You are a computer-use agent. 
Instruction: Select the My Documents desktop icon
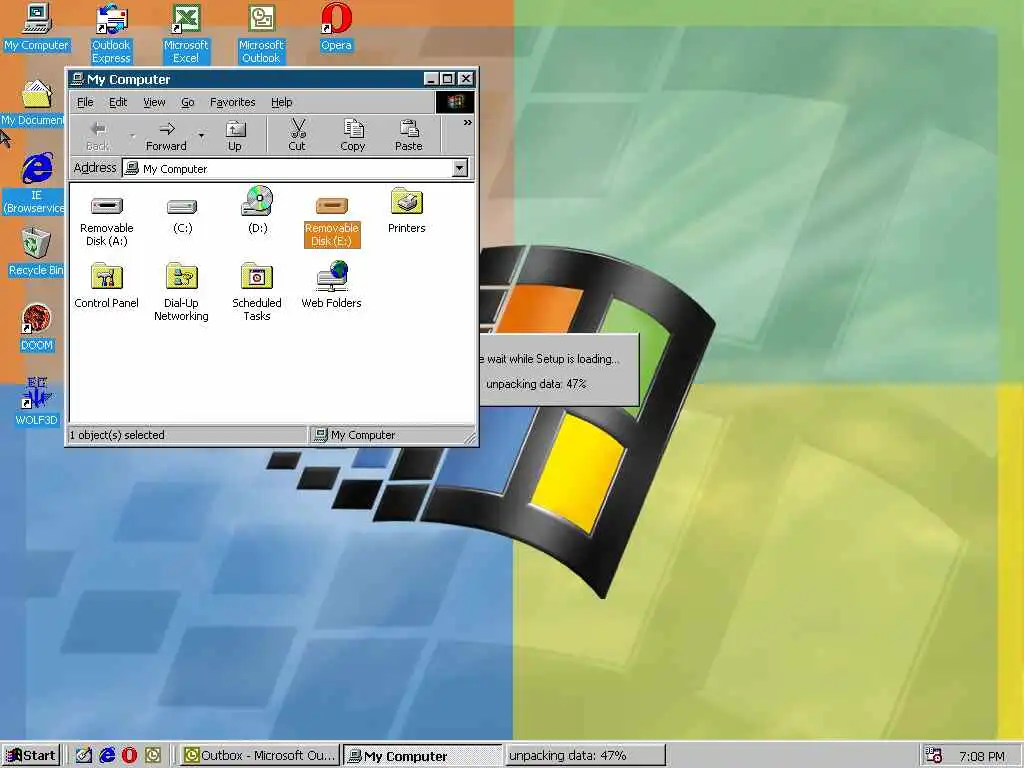(x=34, y=103)
